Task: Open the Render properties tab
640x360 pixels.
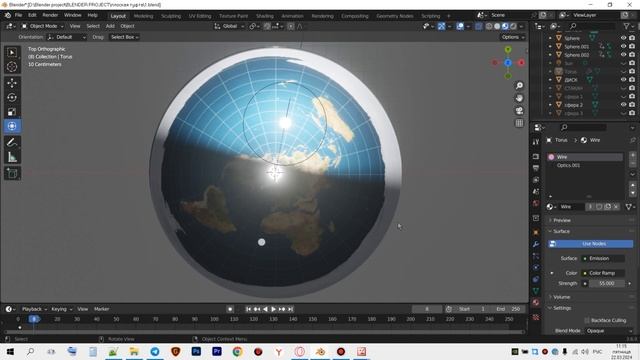Action: (536, 157)
